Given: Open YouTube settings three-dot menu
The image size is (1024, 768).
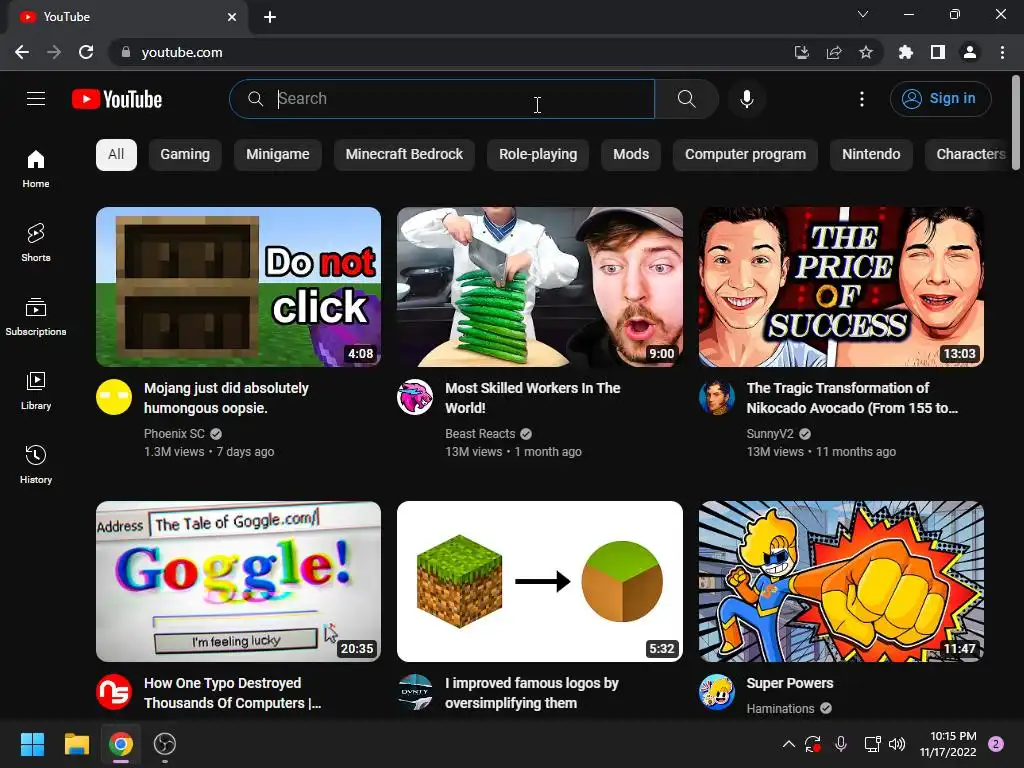Looking at the screenshot, I should [x=861, y=99].
